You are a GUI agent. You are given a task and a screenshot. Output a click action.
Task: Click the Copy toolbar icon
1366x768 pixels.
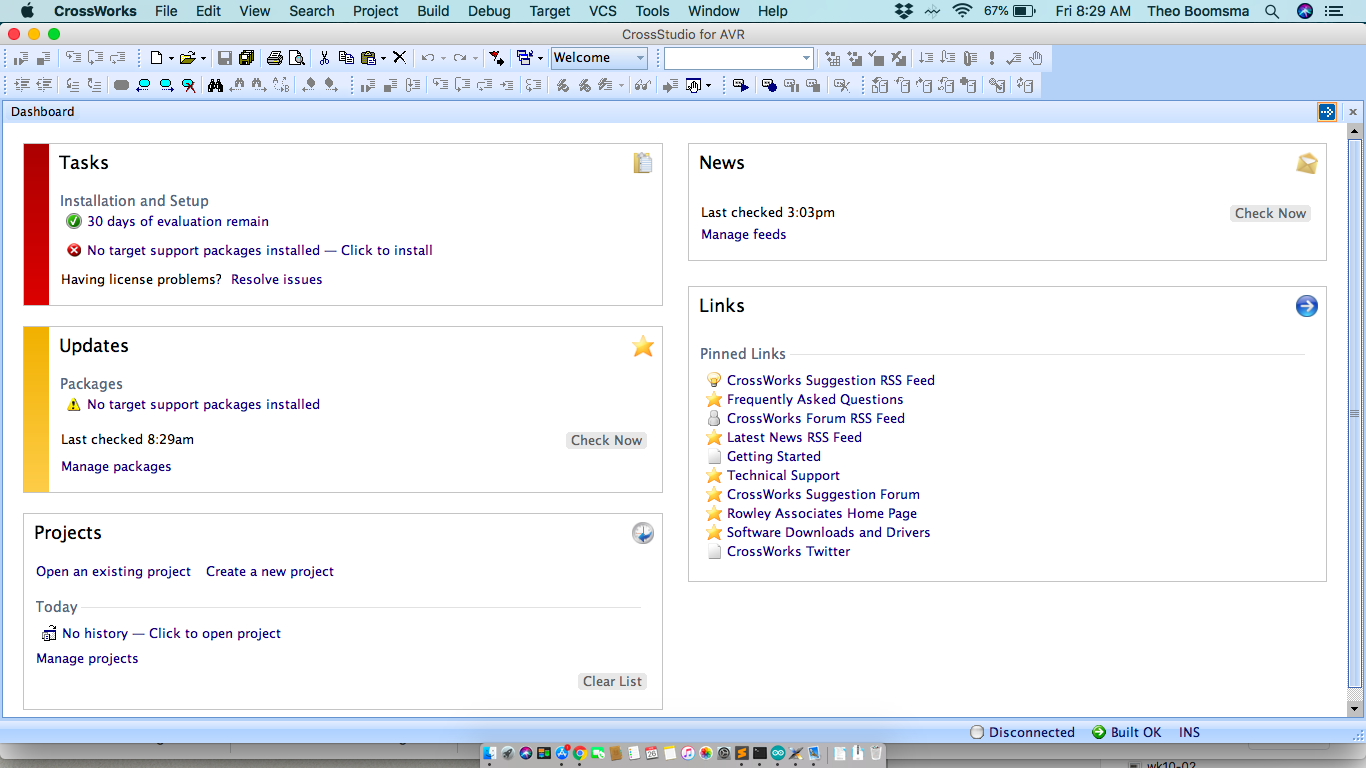346,58
